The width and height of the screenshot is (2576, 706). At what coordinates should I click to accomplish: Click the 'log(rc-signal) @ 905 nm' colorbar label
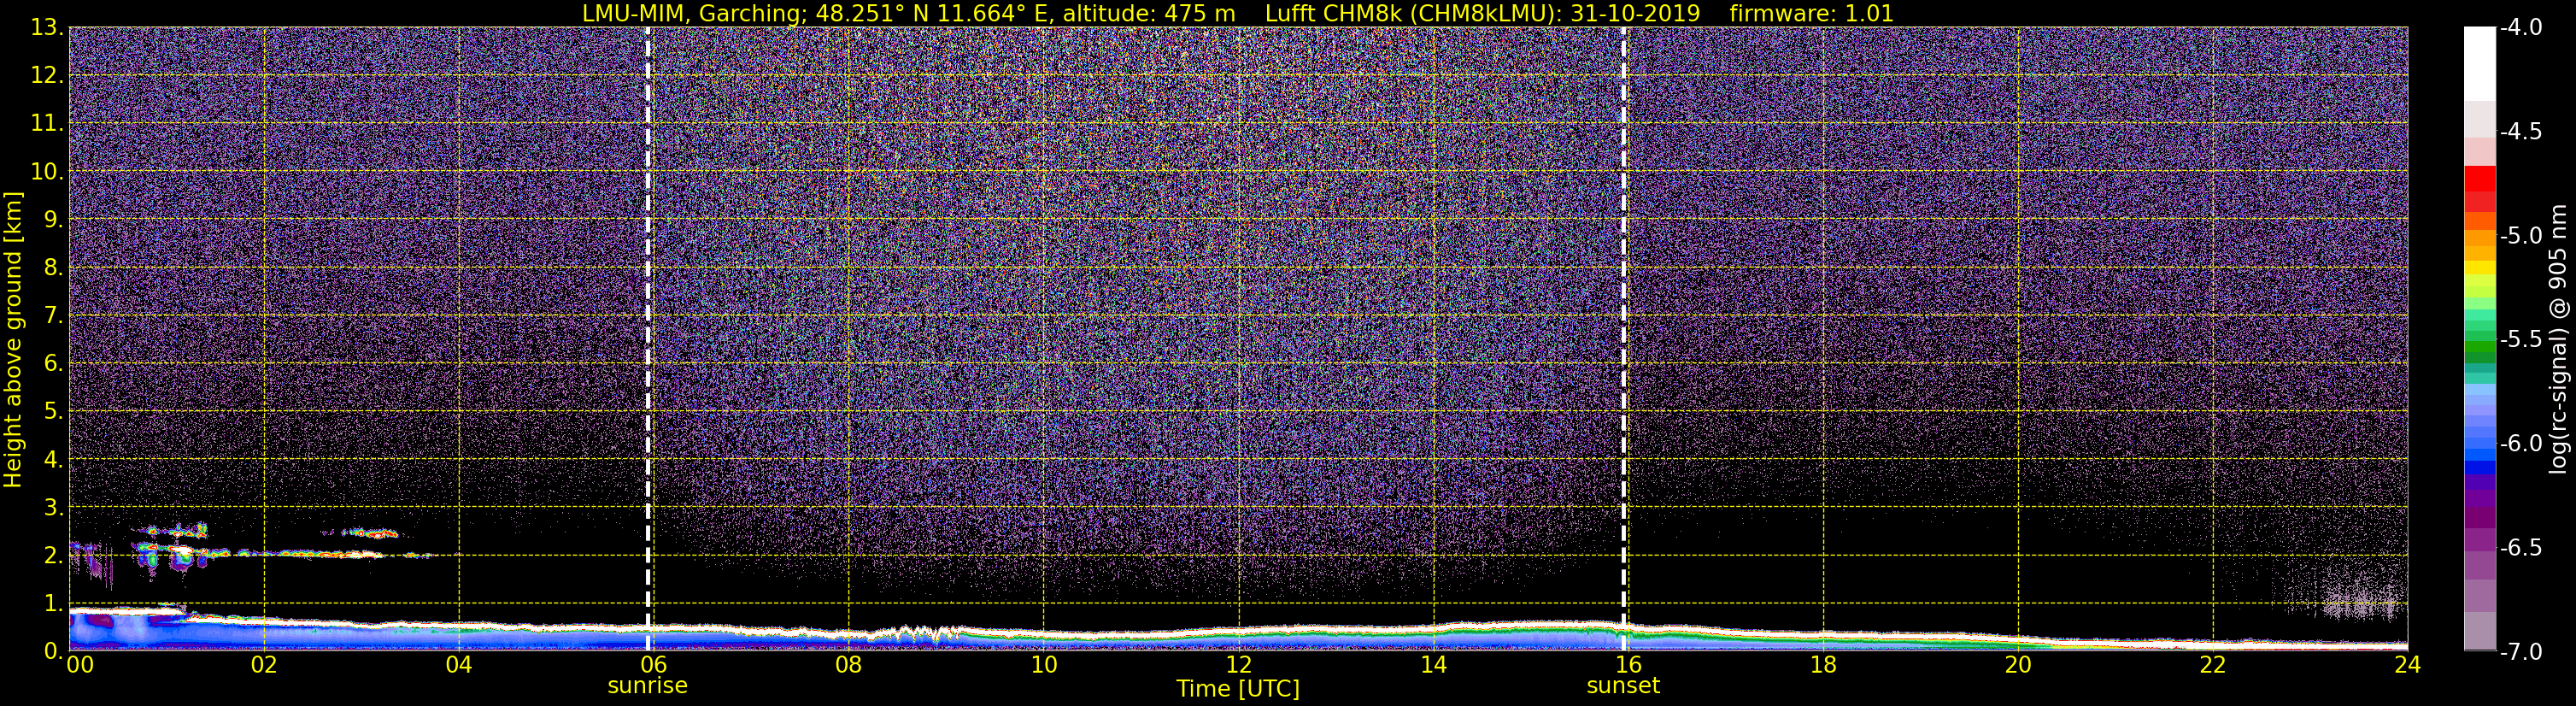click(2559, 340)
